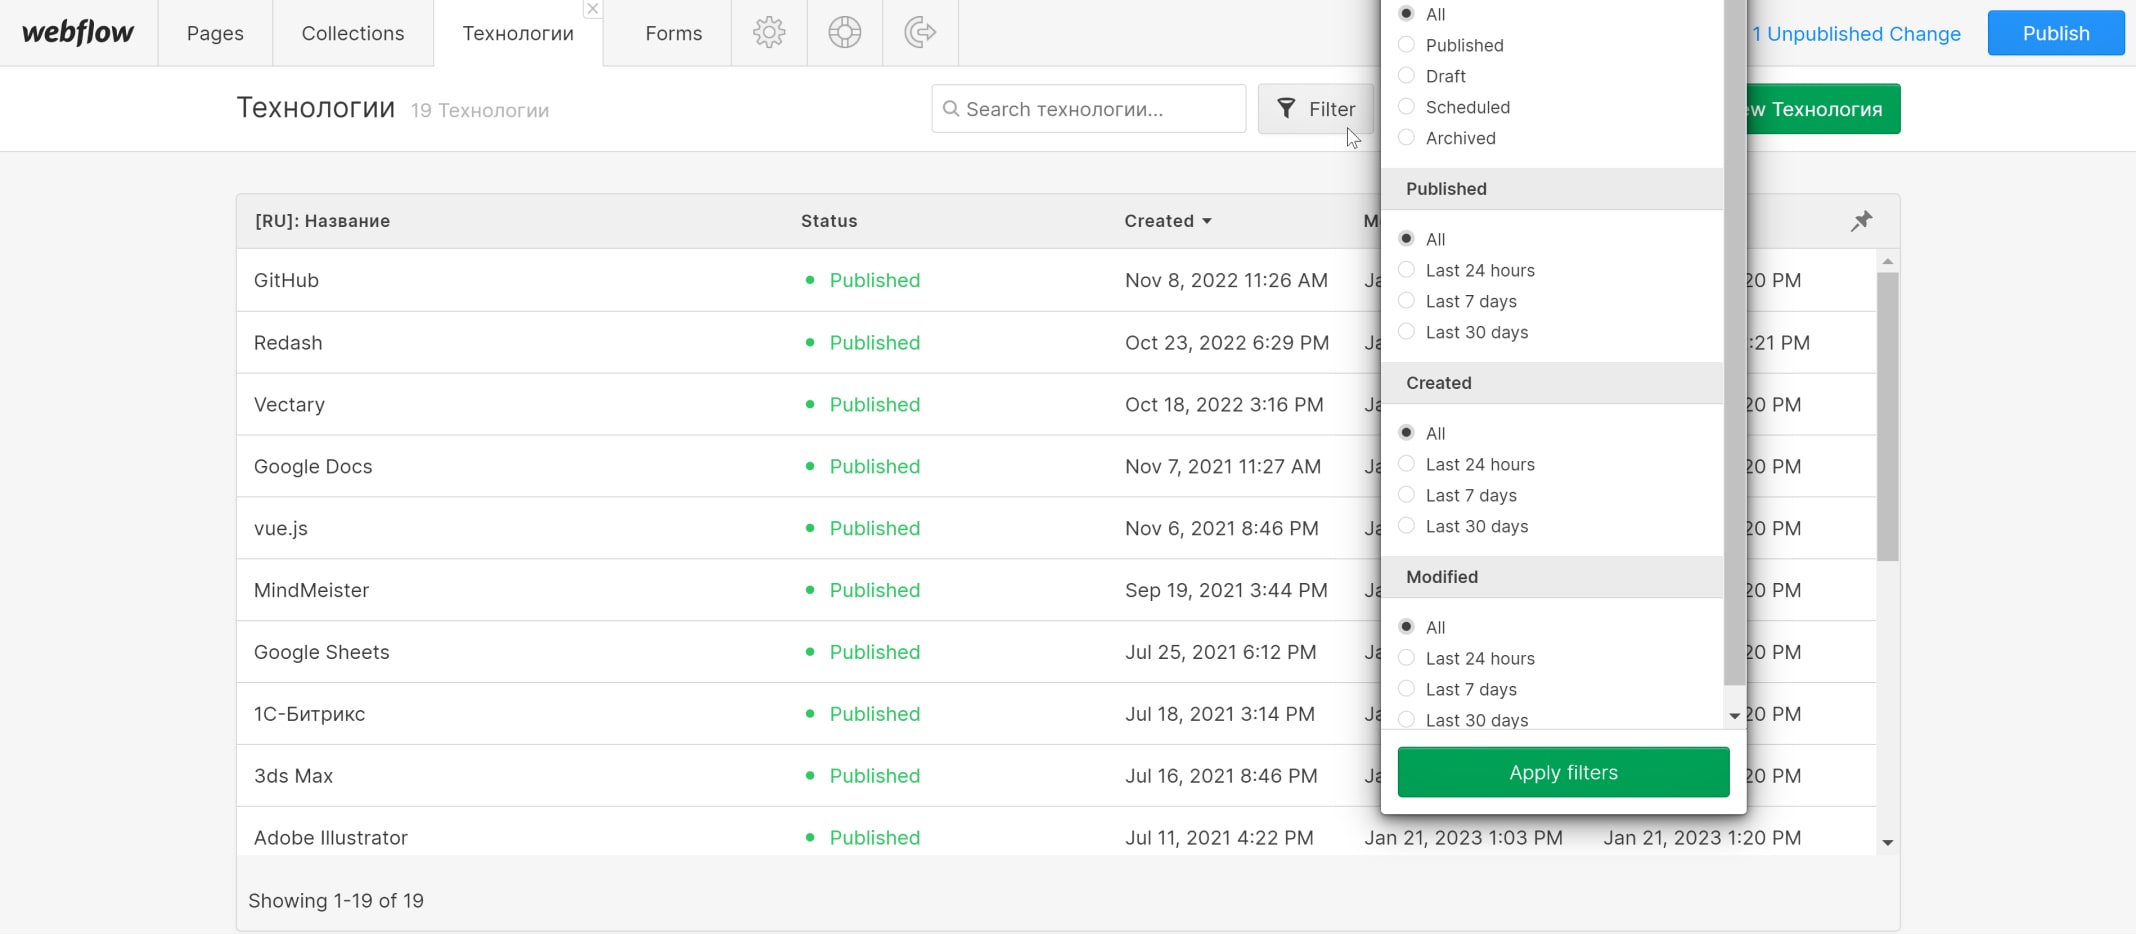This screenshot has height=935, width=2136.
Task: Open the vue.js item
Action: pyautogui.click(x=281, y=529)
